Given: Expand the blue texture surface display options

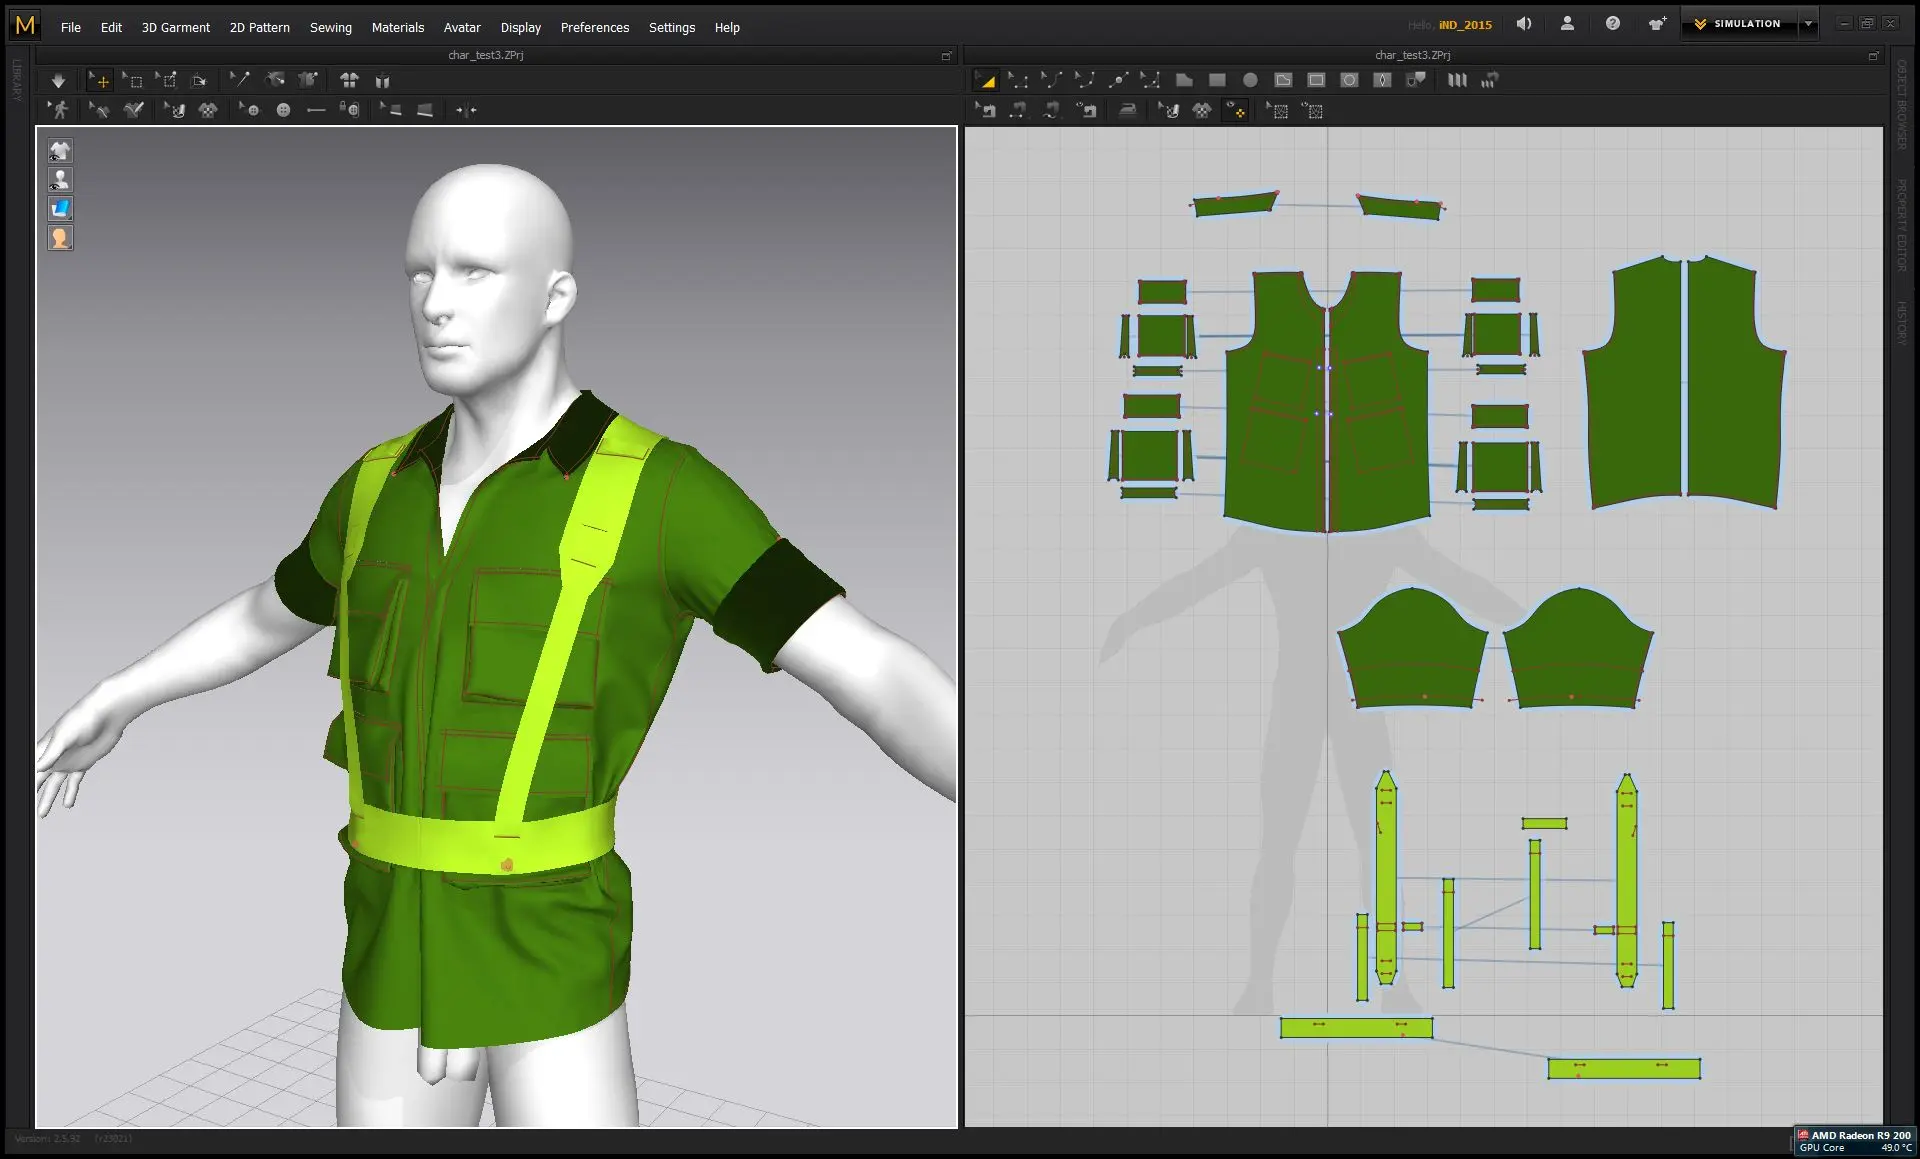Looking at the screenshot, I should pos(60,209).
